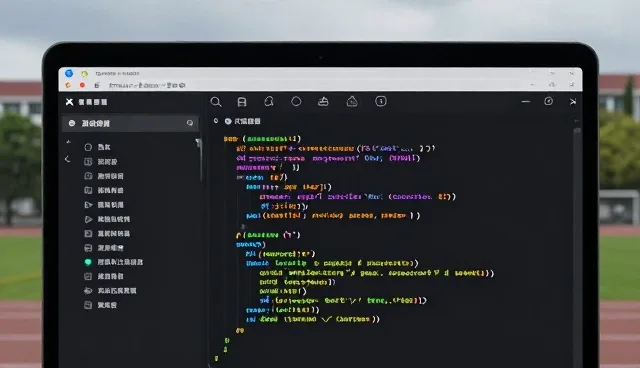Select the sidebar item with play-triangle icon
This screenshot has height=368, width=640.
(x=107, y=219)
